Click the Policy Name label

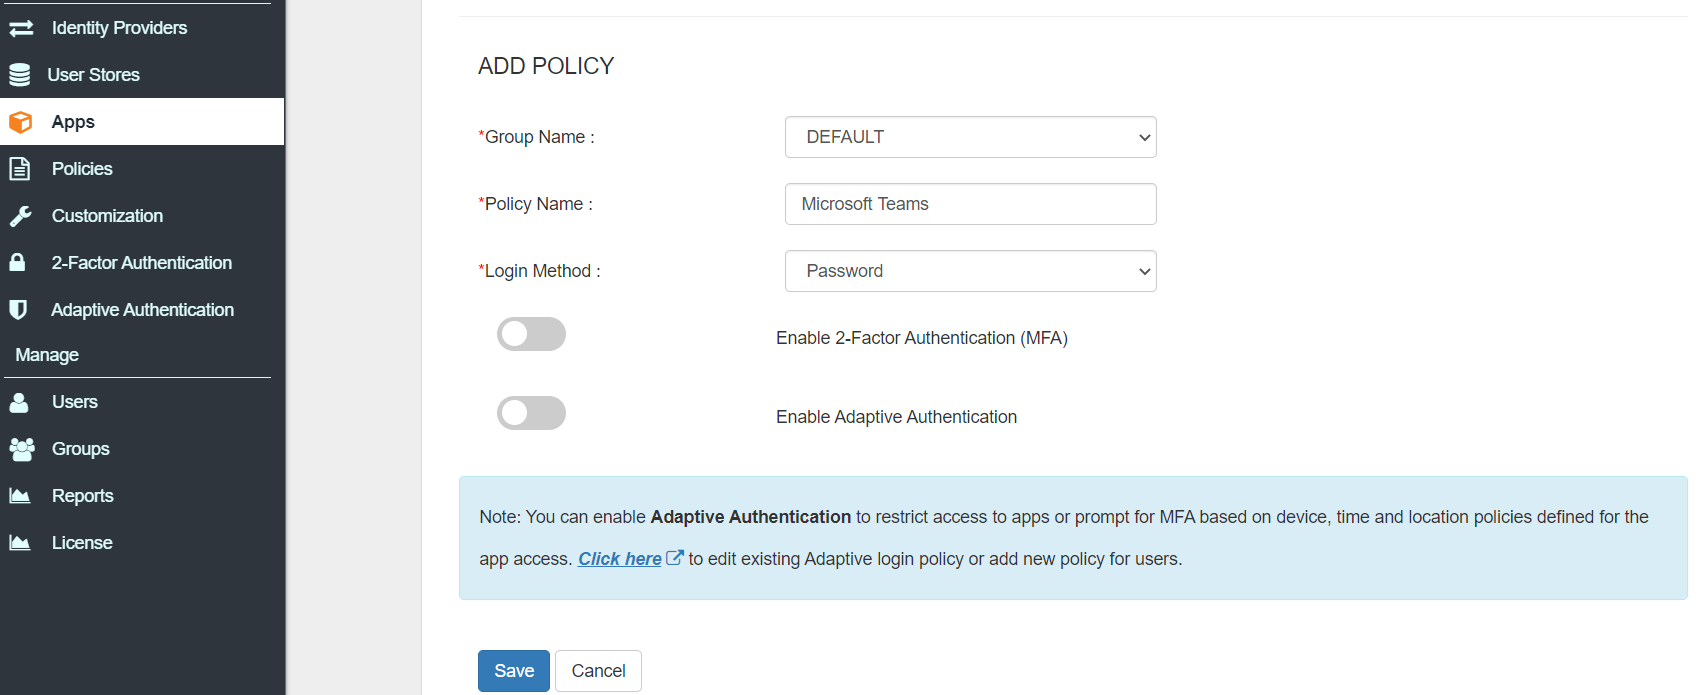tap(536, 204)
